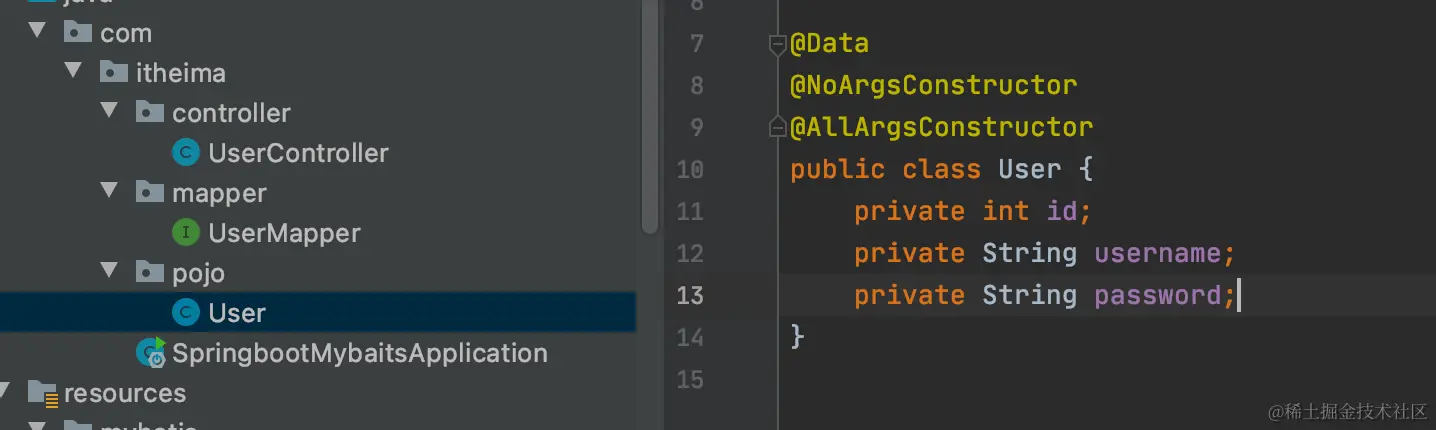Click the User class icon

click(186, 313)
